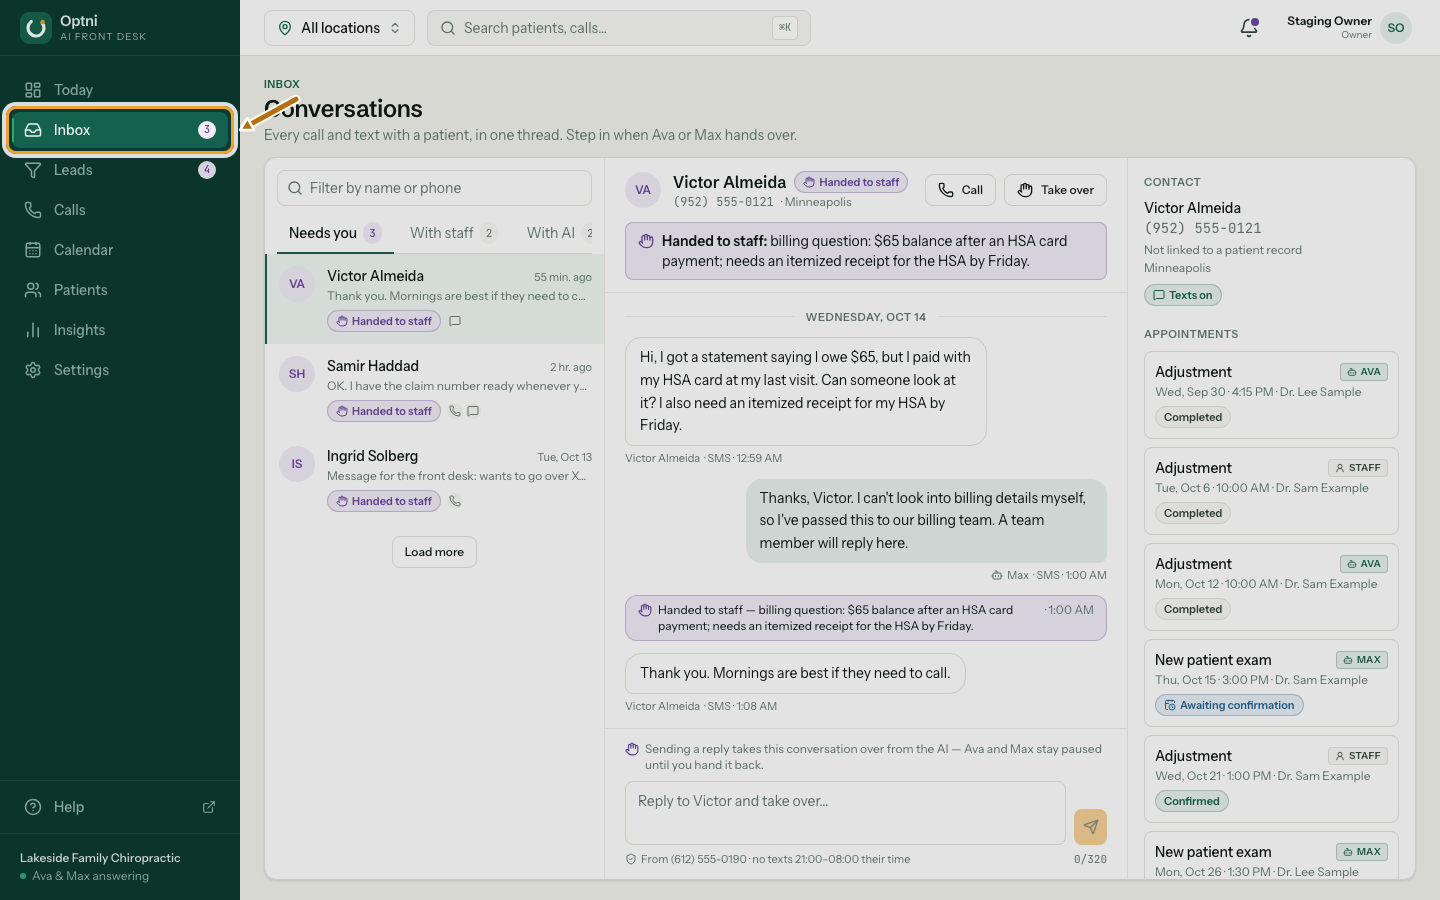1440x900 pixels.
Task: Open the Awaiting confirmation new patient exam
Action: coord(1271,683)
